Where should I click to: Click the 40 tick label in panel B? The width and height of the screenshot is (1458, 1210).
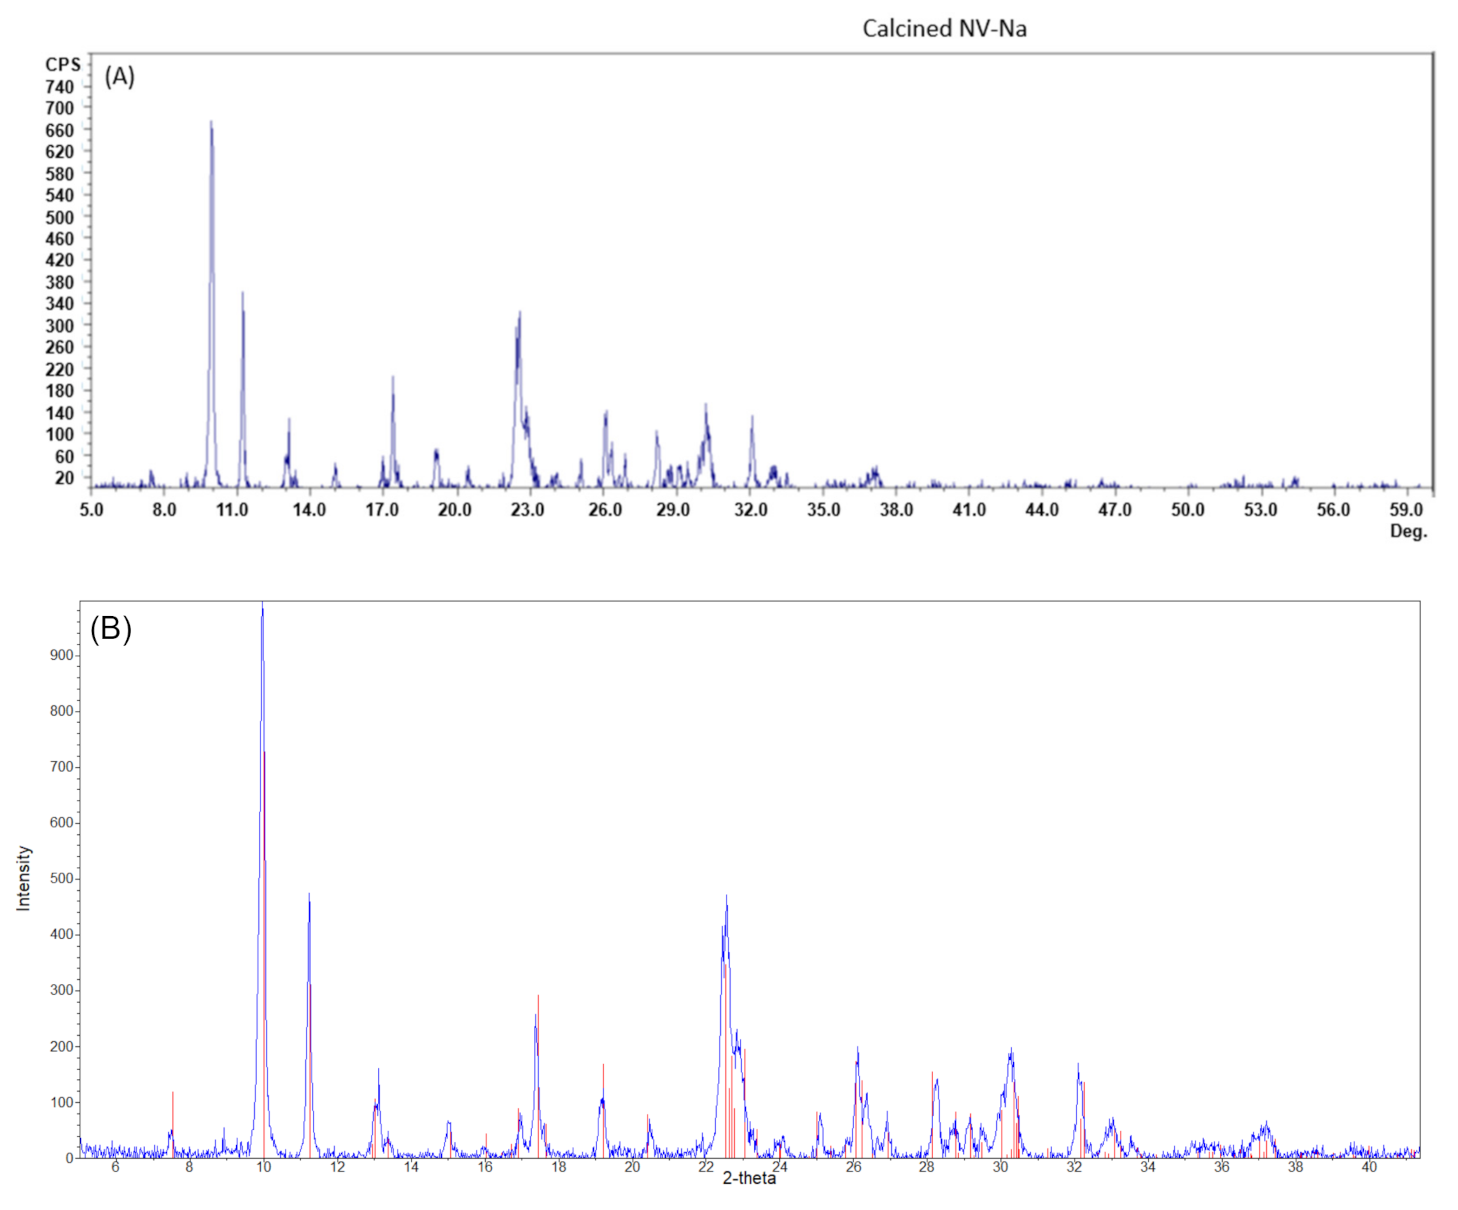point(1369,1167)
